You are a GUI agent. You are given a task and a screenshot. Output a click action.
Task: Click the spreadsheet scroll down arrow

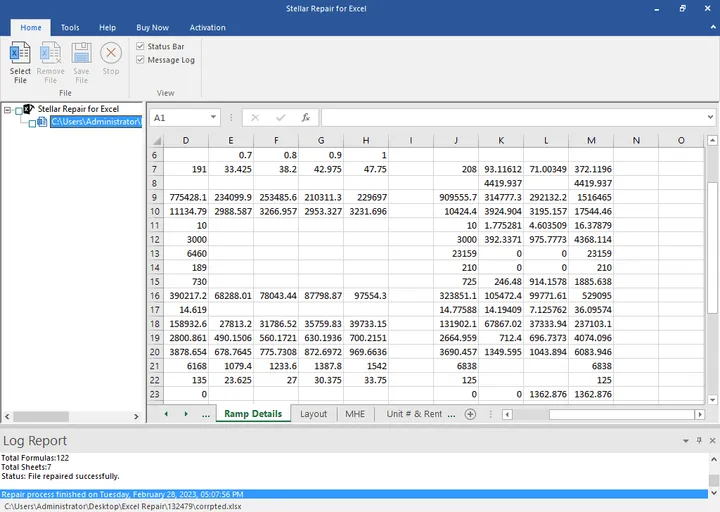pyautogui.click(x=712, y=400)
